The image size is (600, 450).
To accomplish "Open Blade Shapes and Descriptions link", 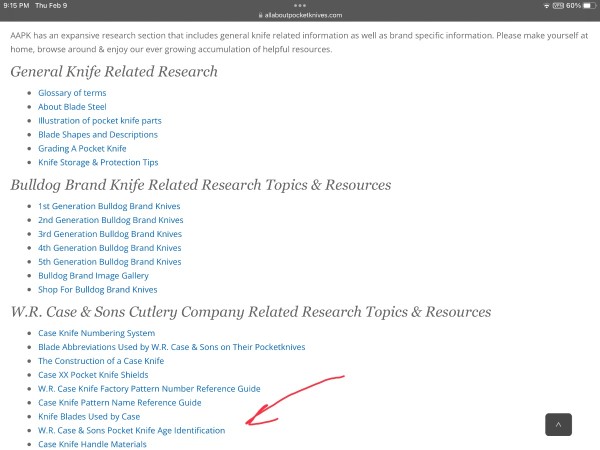I will coord(98,135).
